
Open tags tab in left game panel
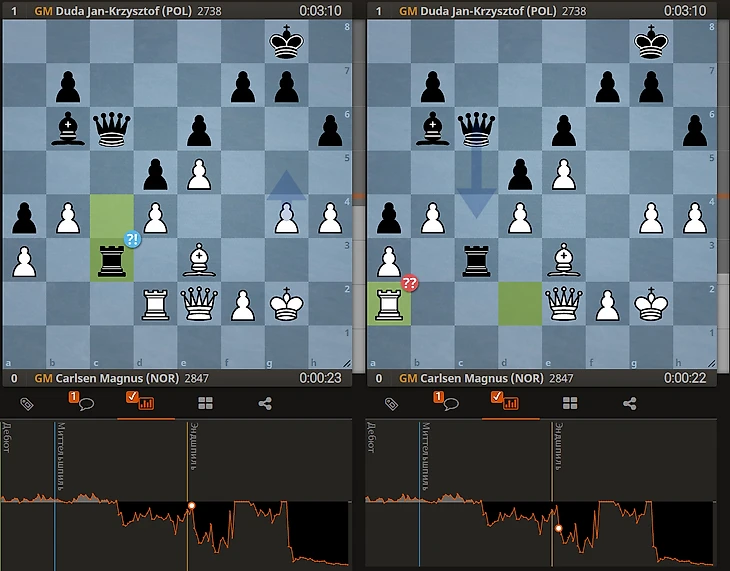point(27,404)
